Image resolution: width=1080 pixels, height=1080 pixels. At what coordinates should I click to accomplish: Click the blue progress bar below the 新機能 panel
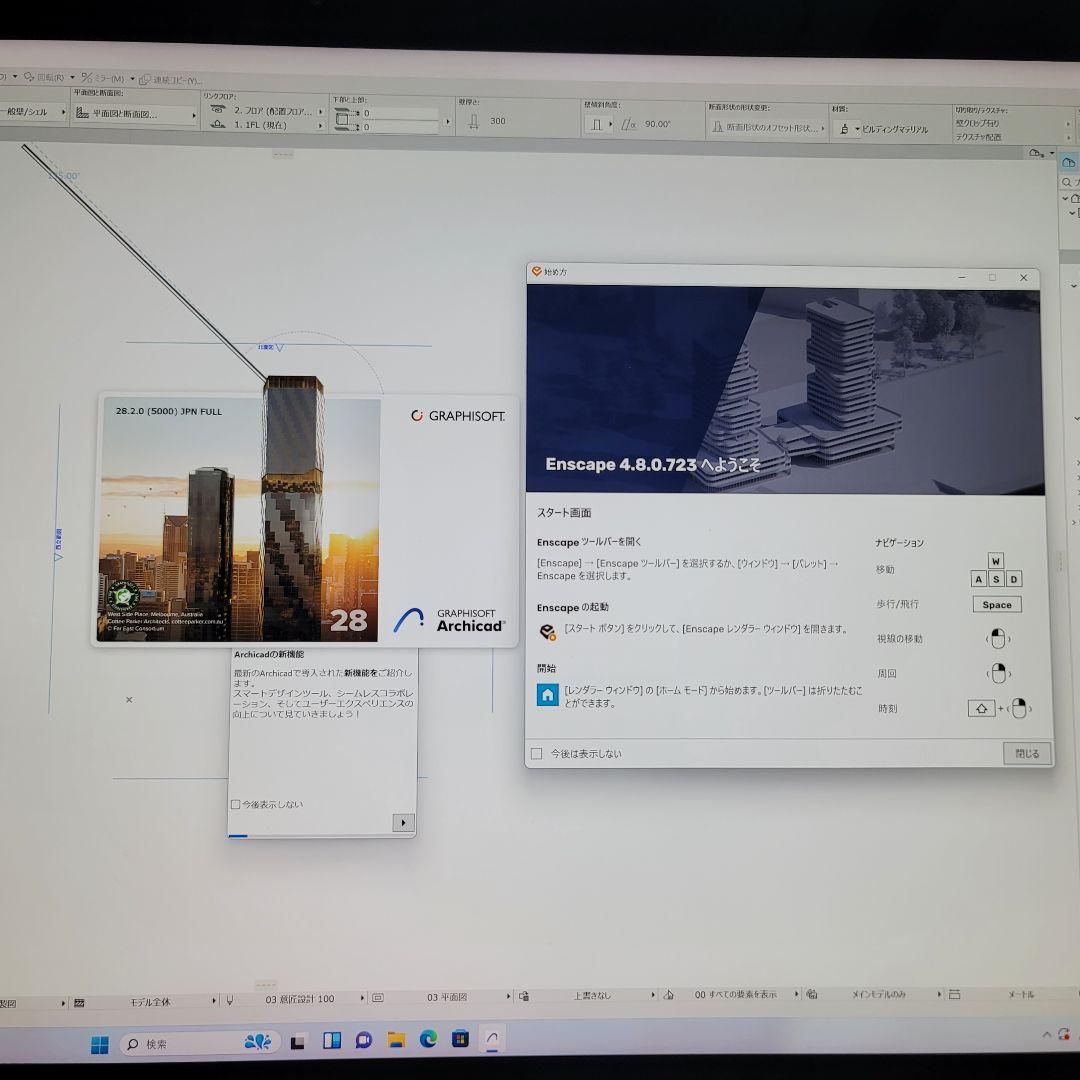pyautogui.click(x=239, y=836)
